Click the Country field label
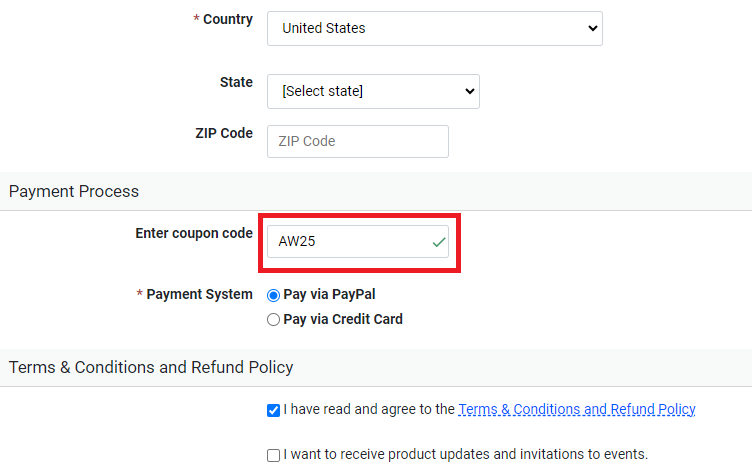752x469 pixels. point(227,20)
